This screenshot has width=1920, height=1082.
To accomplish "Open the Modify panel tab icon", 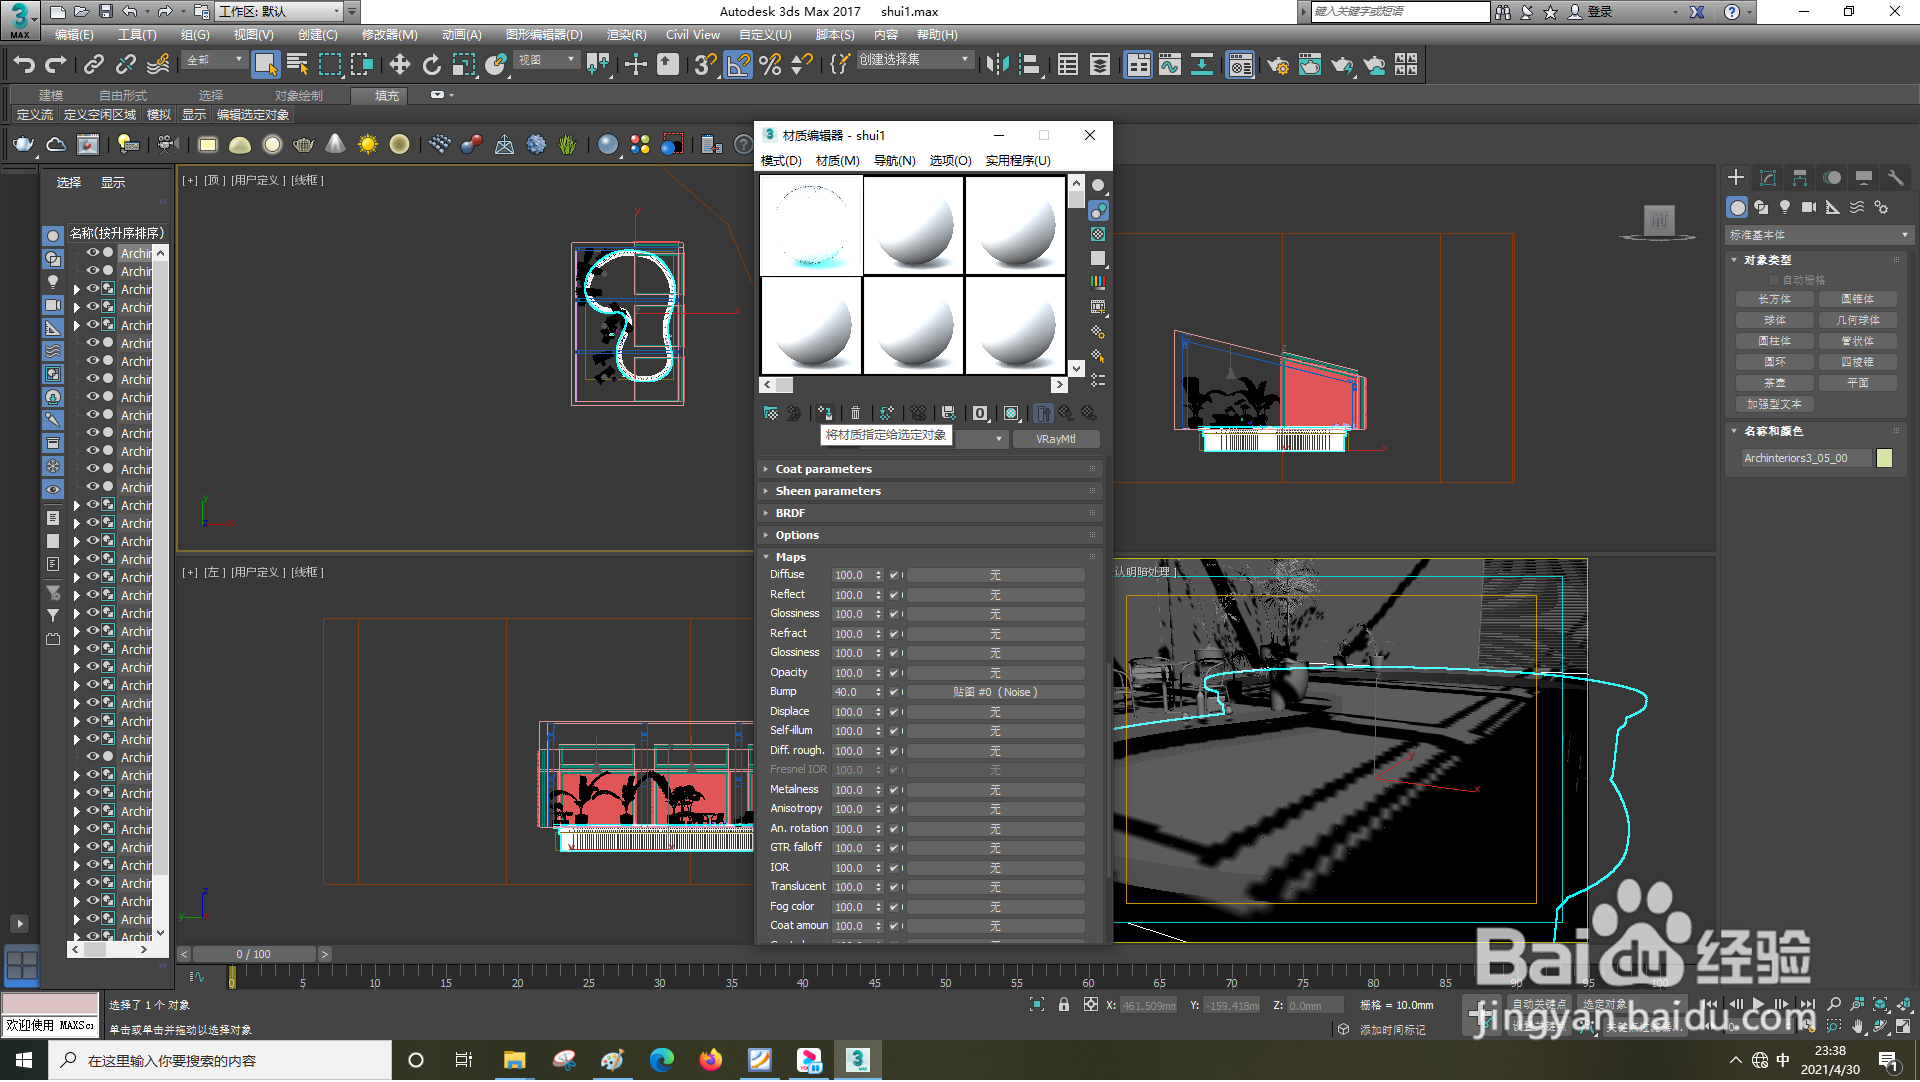I will coord(1767,178).
